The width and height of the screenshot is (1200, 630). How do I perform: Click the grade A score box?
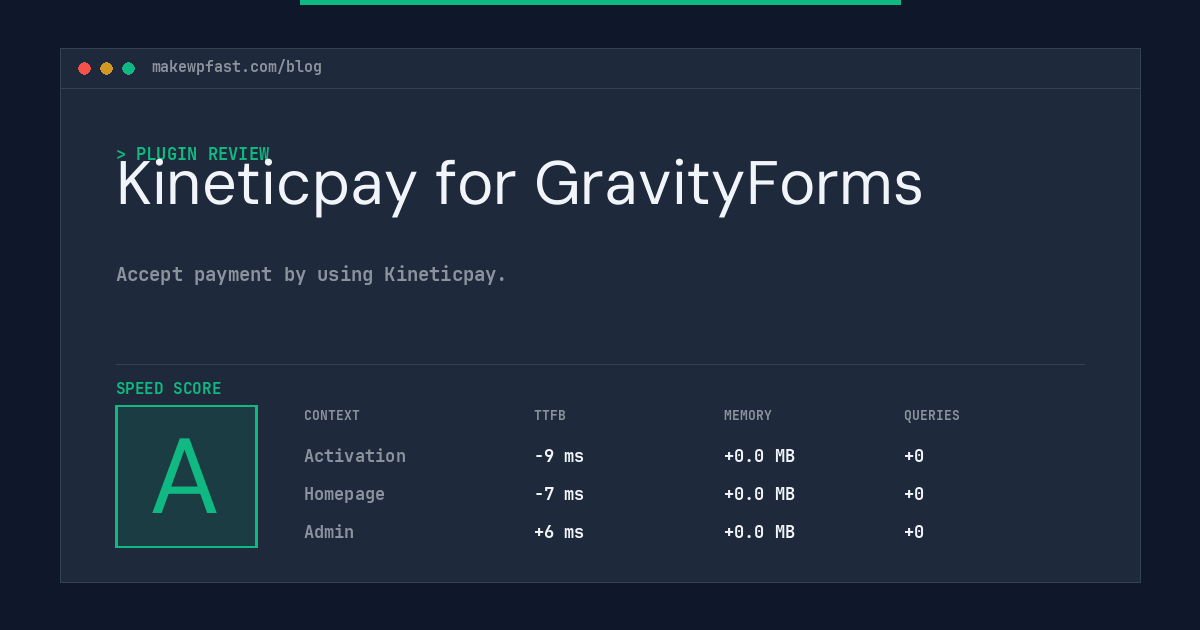186,476
